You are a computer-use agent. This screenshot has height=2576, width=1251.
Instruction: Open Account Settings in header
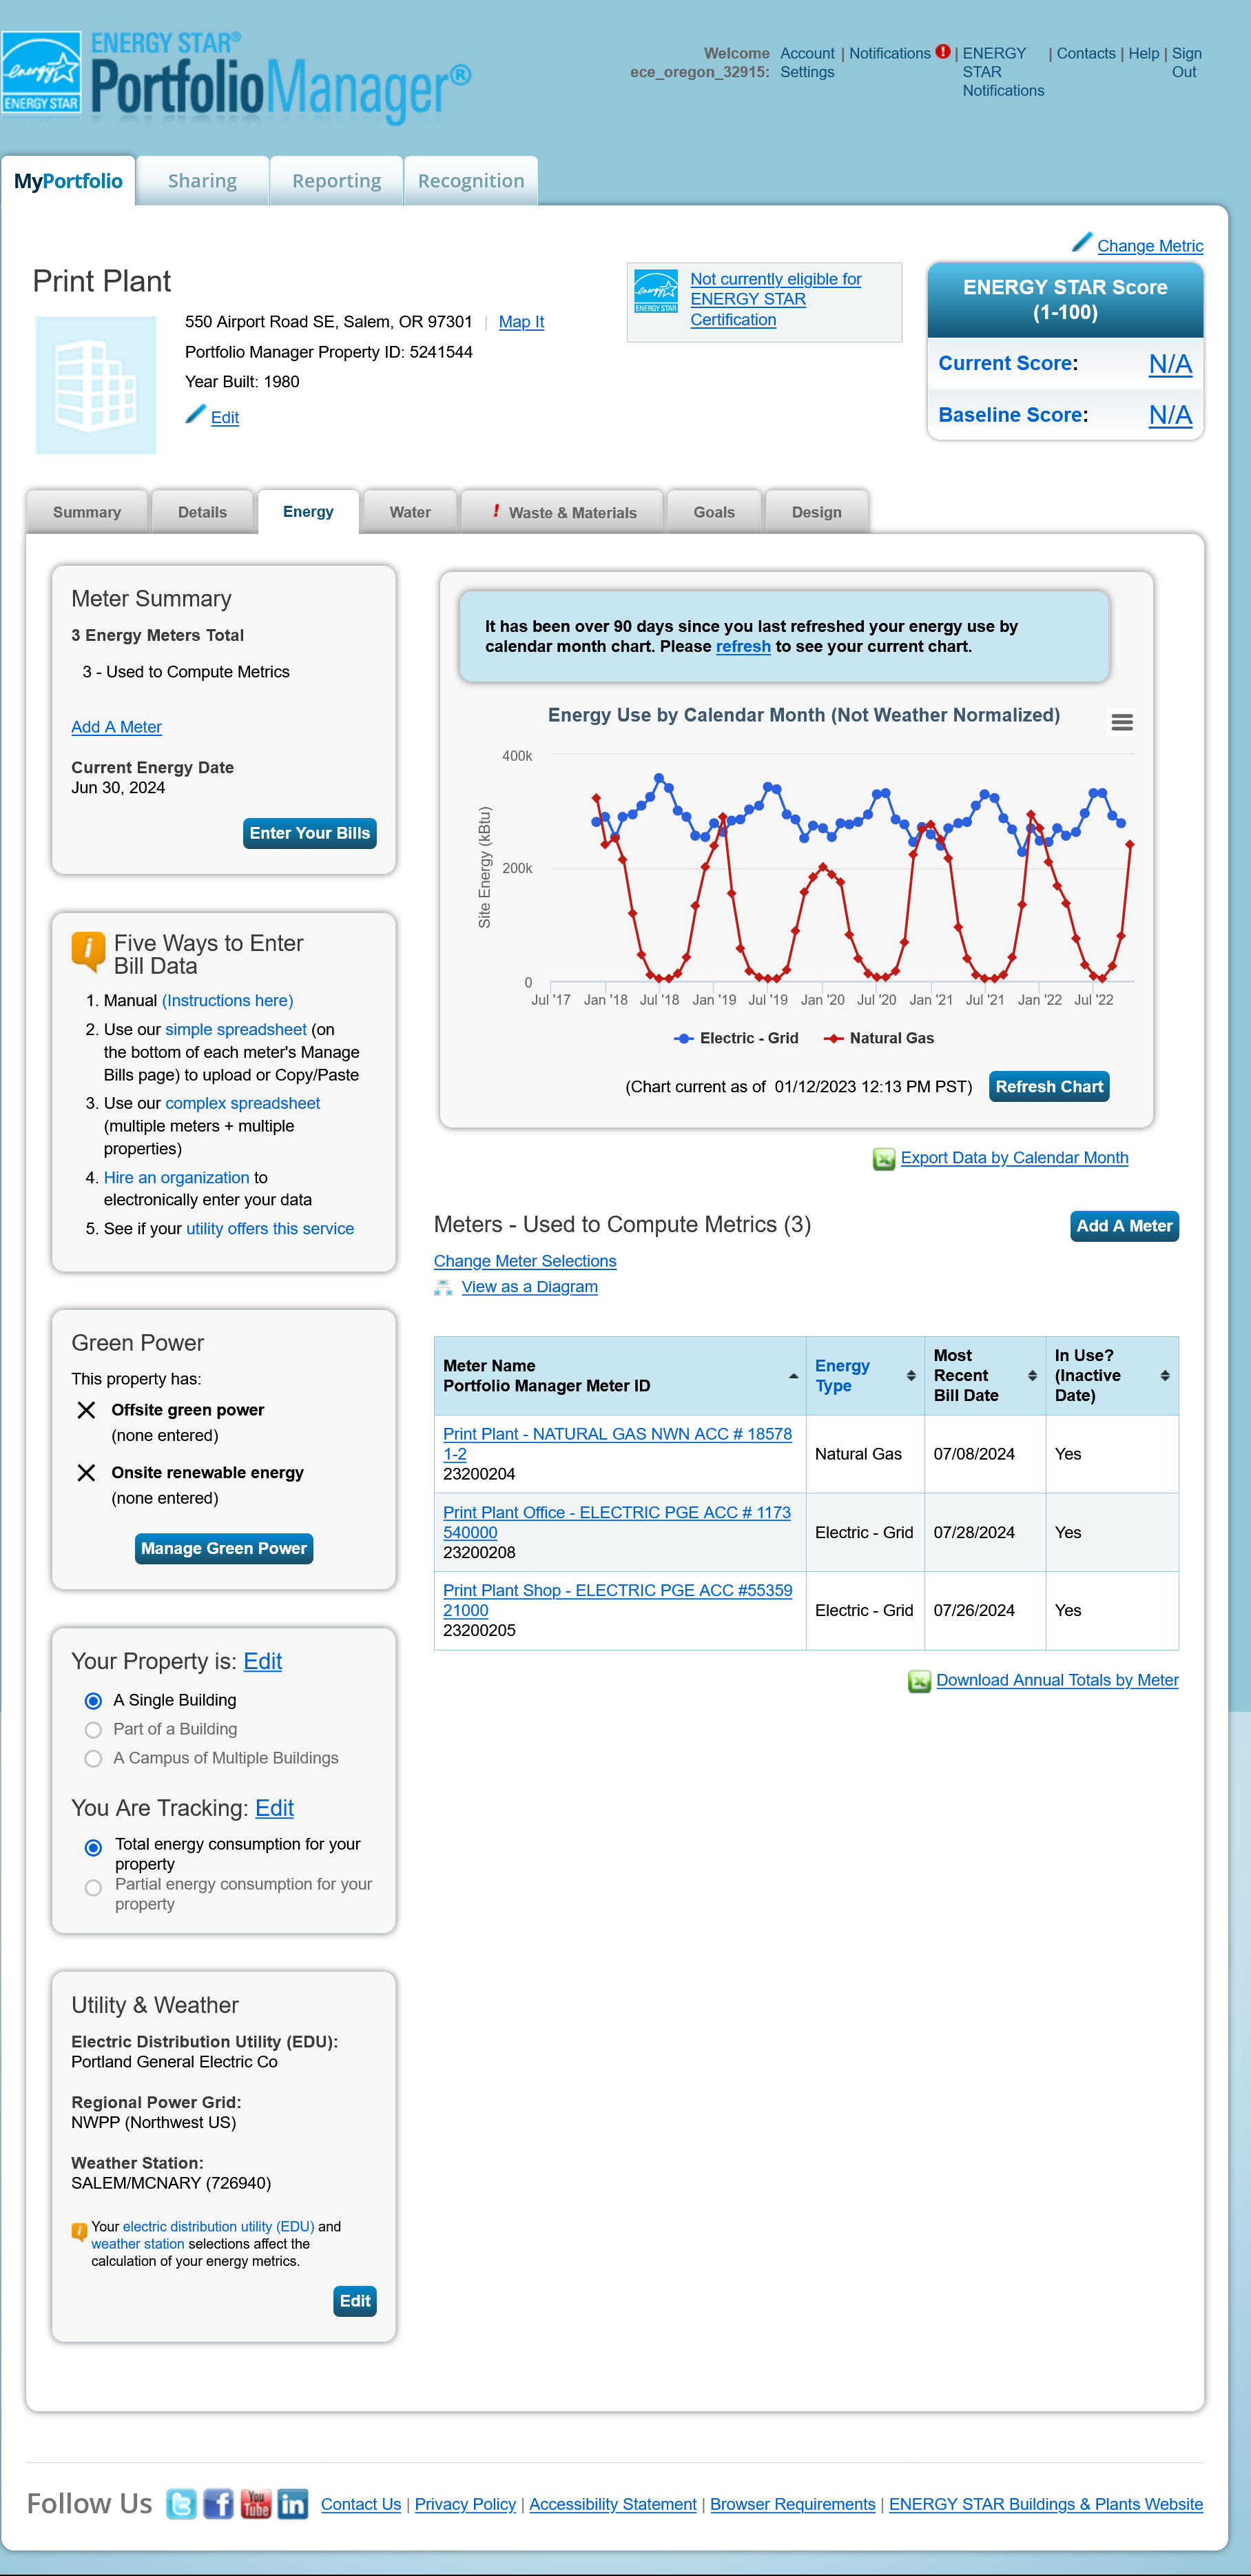coord(807,63)
